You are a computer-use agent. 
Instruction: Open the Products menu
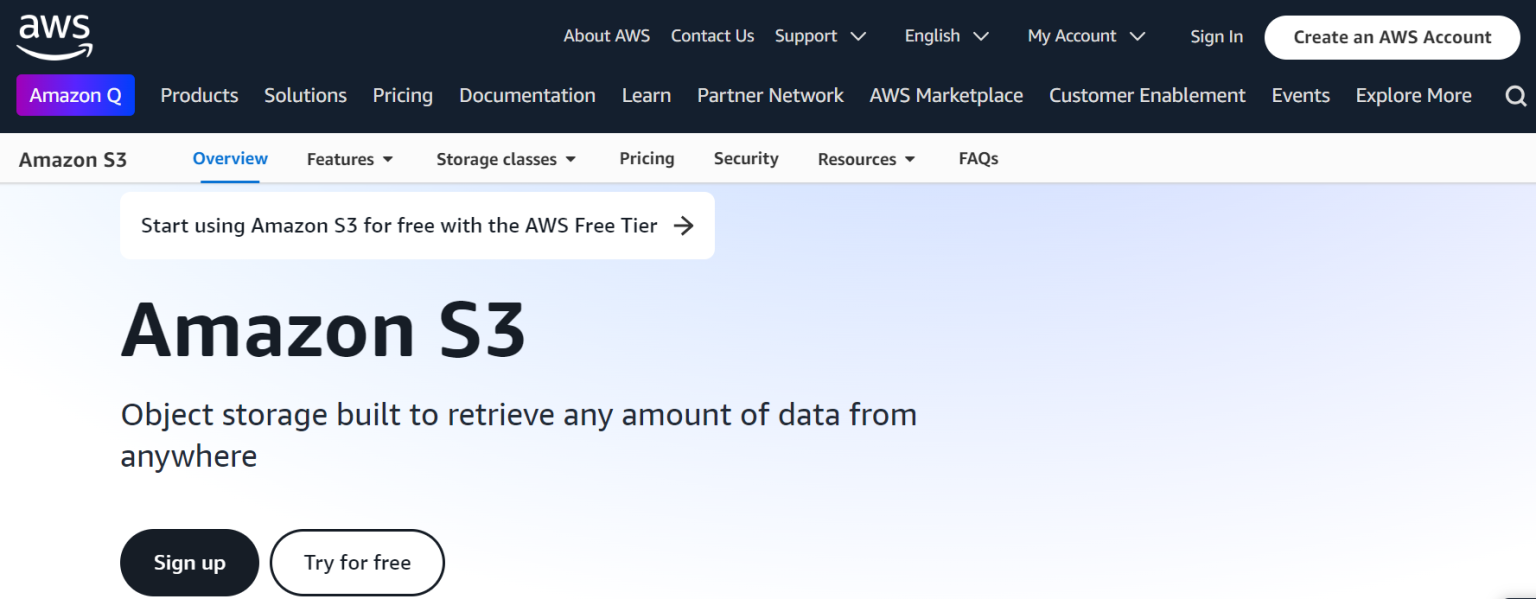[199, 96]
